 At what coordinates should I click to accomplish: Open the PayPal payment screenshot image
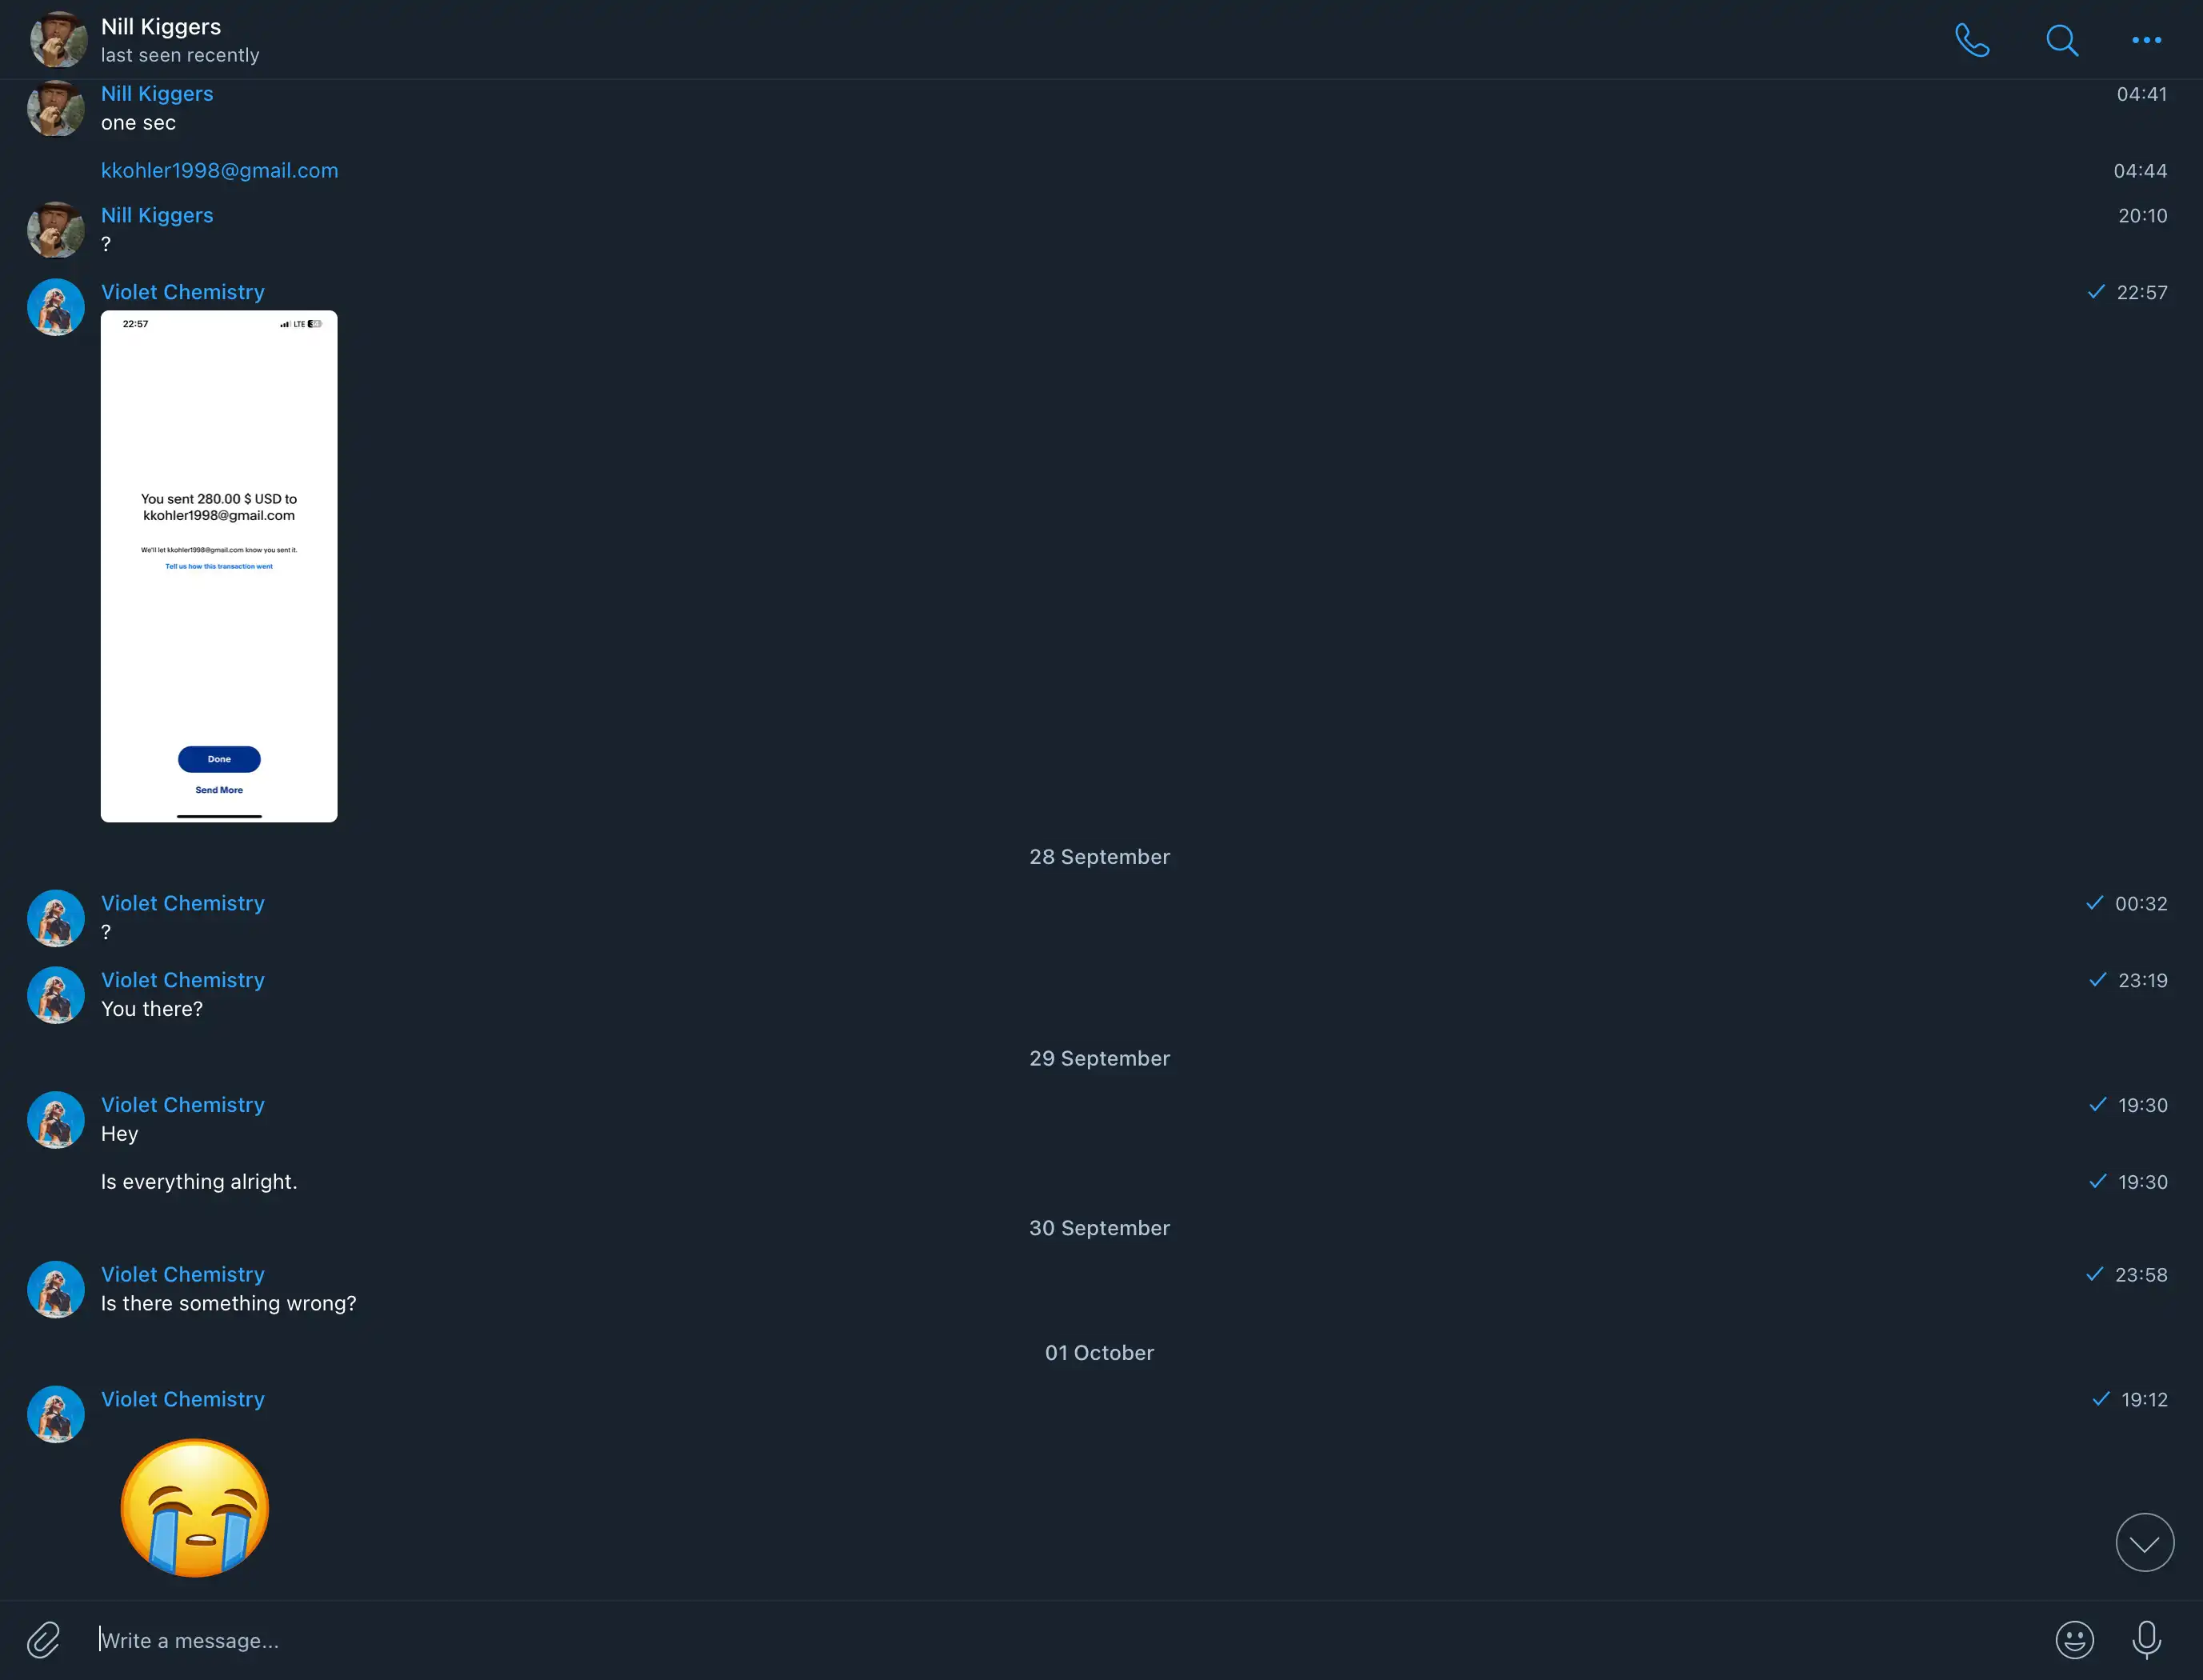point(219,566)
